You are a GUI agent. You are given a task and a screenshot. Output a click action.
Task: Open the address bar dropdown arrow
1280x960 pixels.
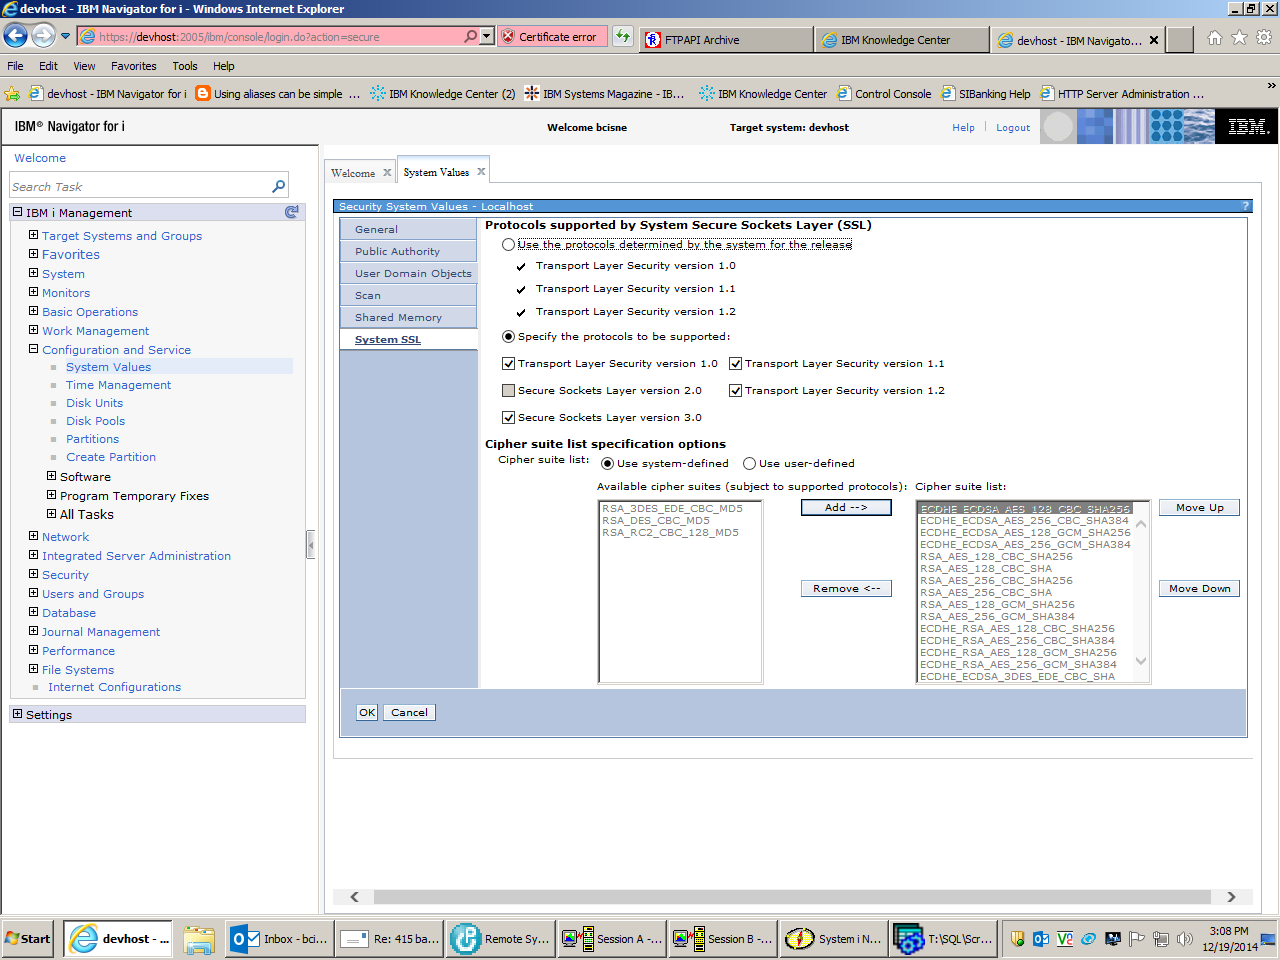[487, 36]
